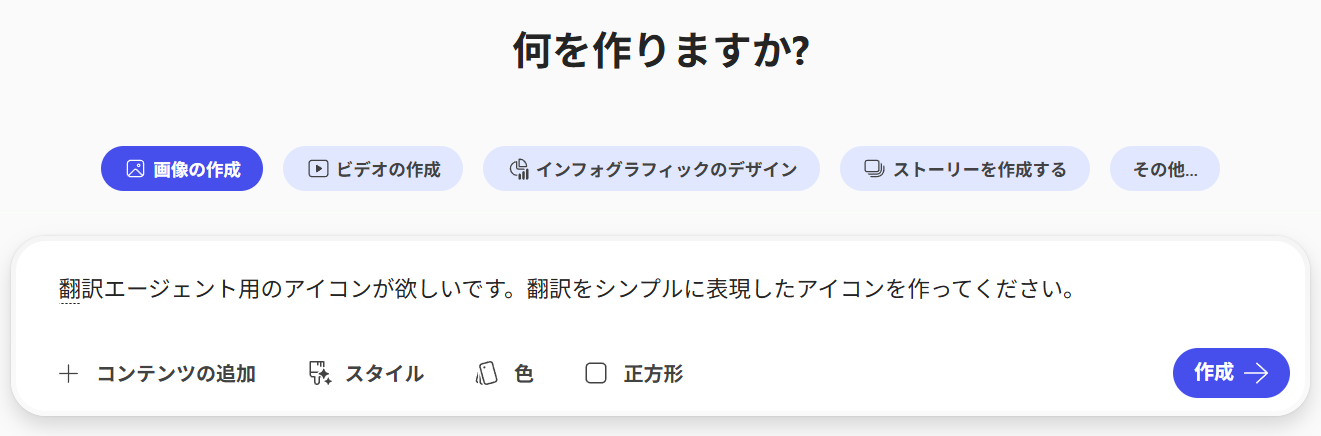Toggle the square shape box beside 正方形
Screen dimensions: 1321x436
[x=596, y=374]
